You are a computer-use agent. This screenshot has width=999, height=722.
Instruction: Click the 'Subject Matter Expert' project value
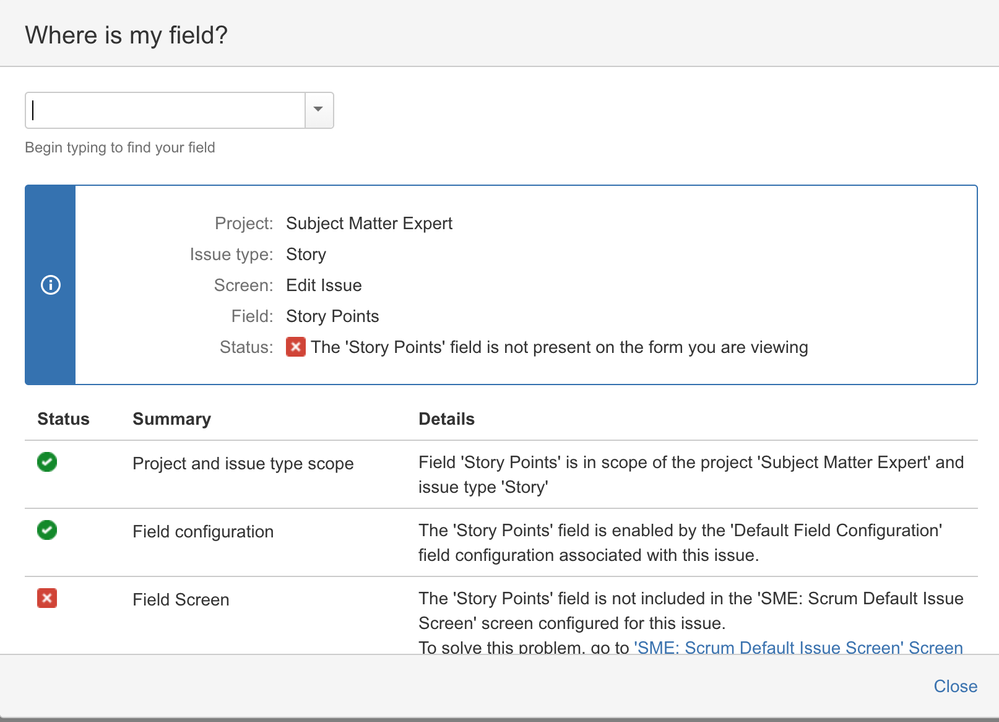[x=369, y=223]
